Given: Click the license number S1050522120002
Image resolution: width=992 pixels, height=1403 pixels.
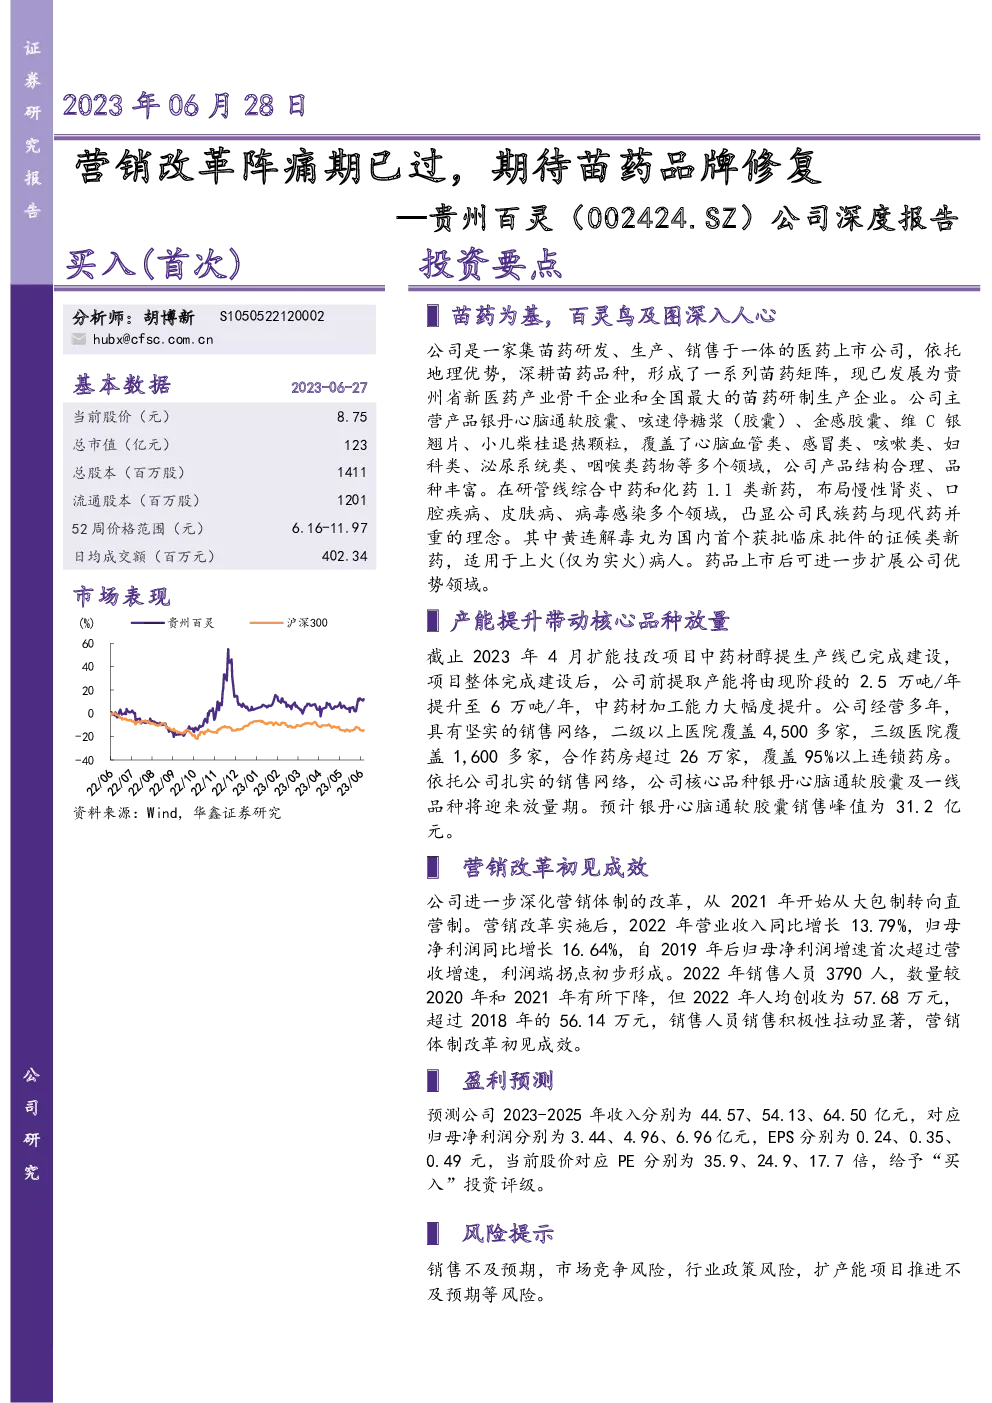Looking at the screenshot, I should pos(272,316).
